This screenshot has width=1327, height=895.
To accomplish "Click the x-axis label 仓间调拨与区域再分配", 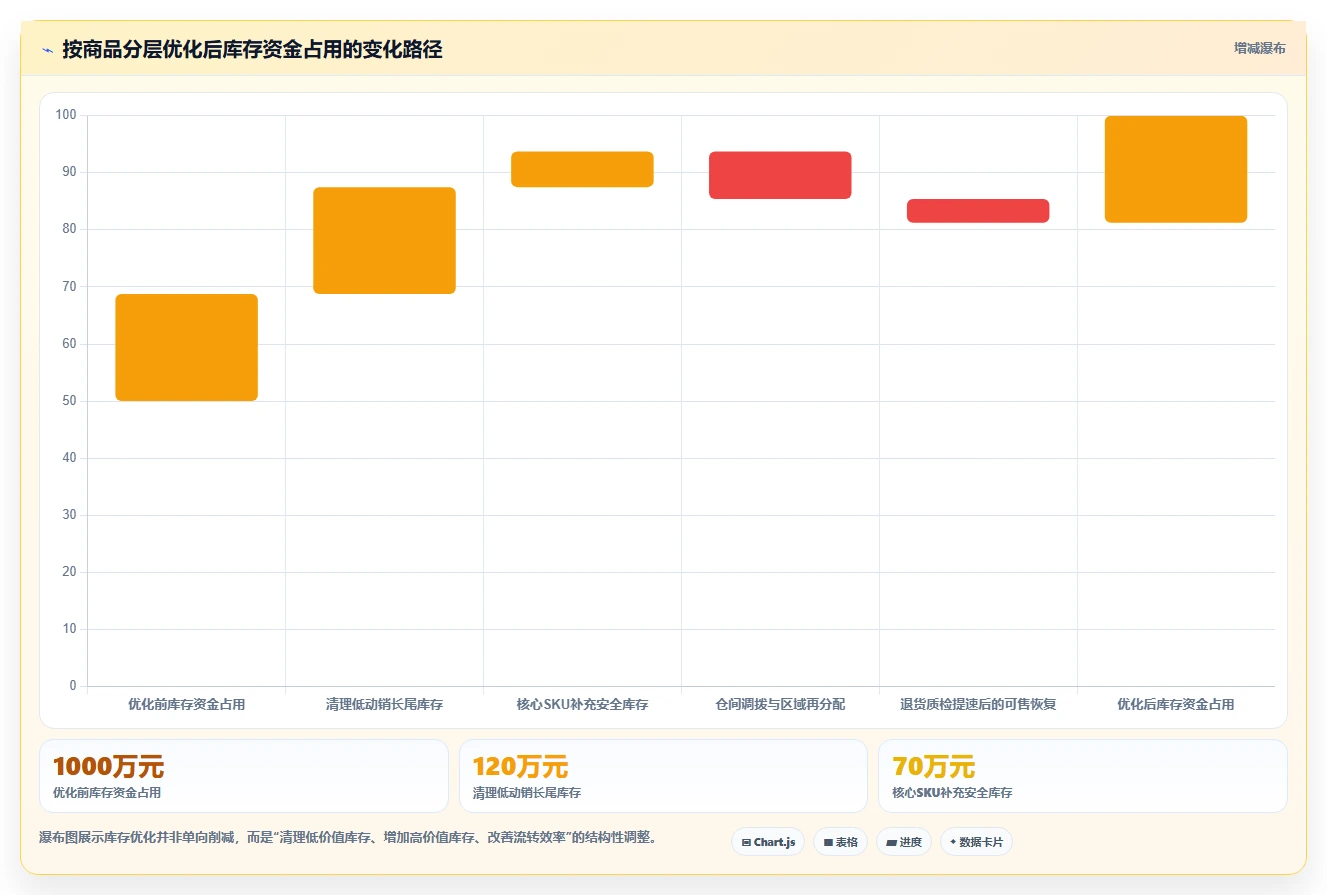I will [780, 704].
